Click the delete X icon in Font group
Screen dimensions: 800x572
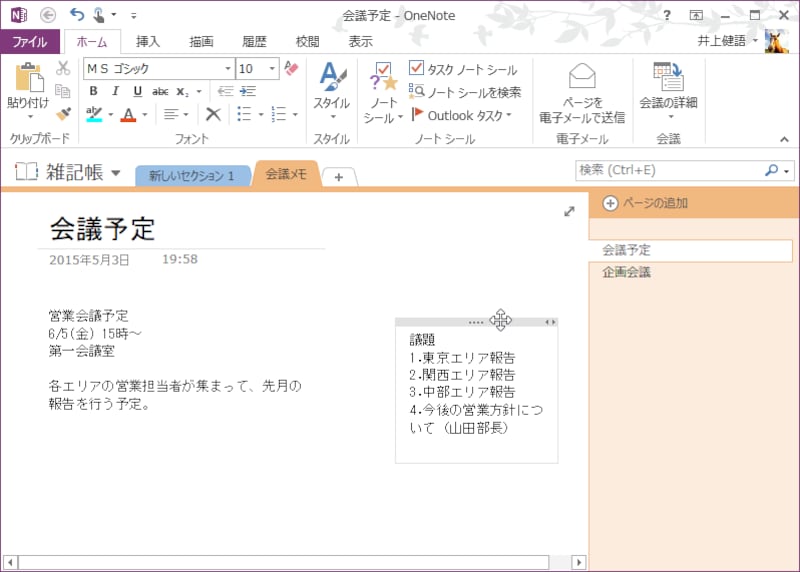[212, 114]
